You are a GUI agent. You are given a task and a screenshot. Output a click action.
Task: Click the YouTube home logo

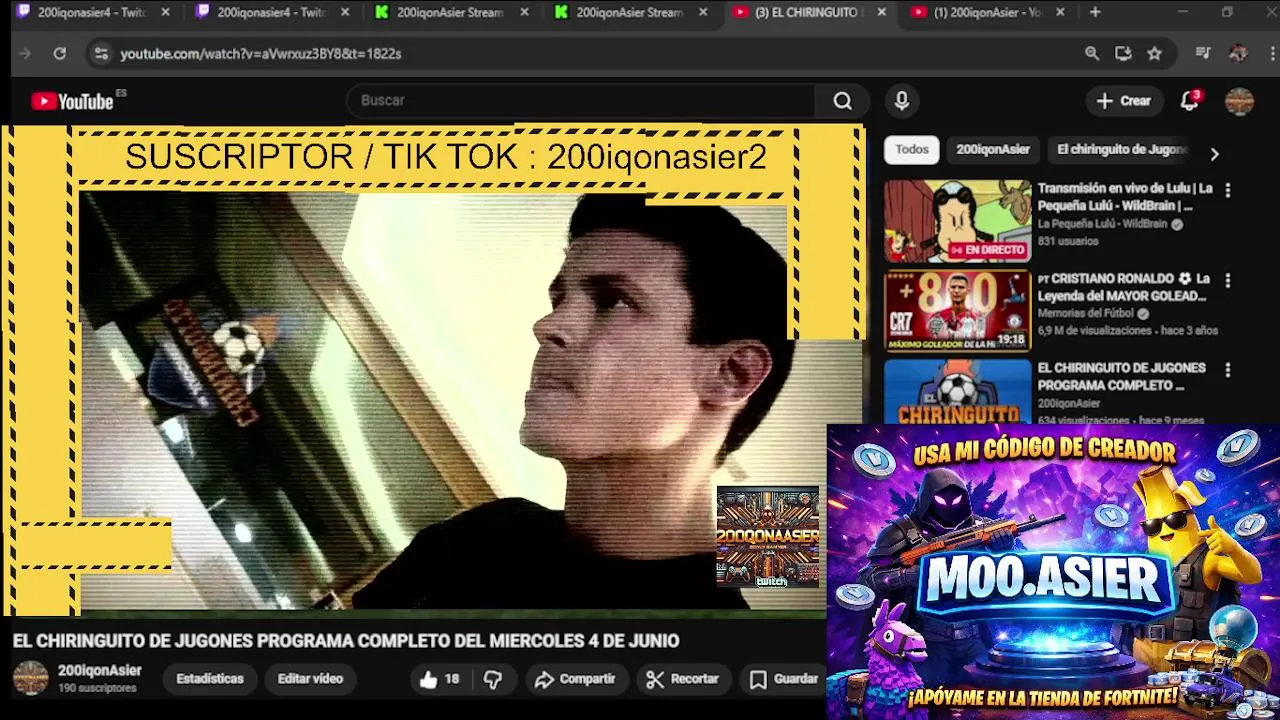pyautogui.click(x=72, y=101)
